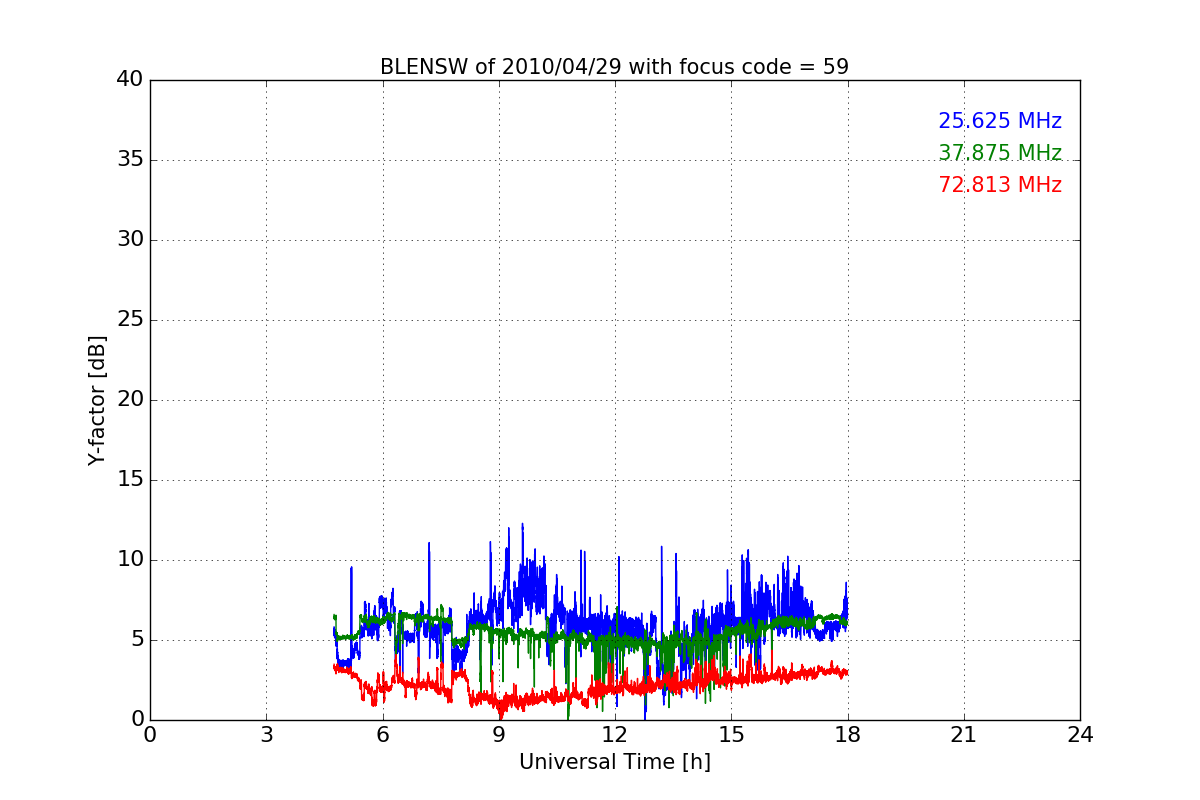Click the y-axis tick label '40'
Screen dimensions: 1200x800
point(130,80)
